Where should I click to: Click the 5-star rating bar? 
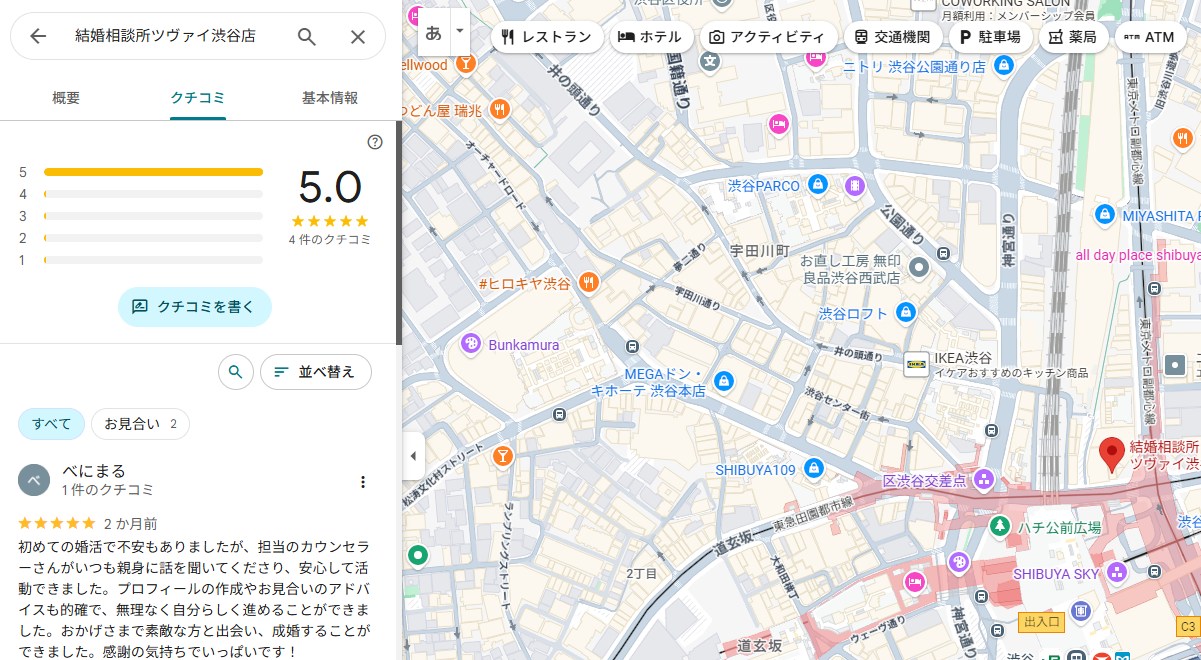click(x=153, y=172)
